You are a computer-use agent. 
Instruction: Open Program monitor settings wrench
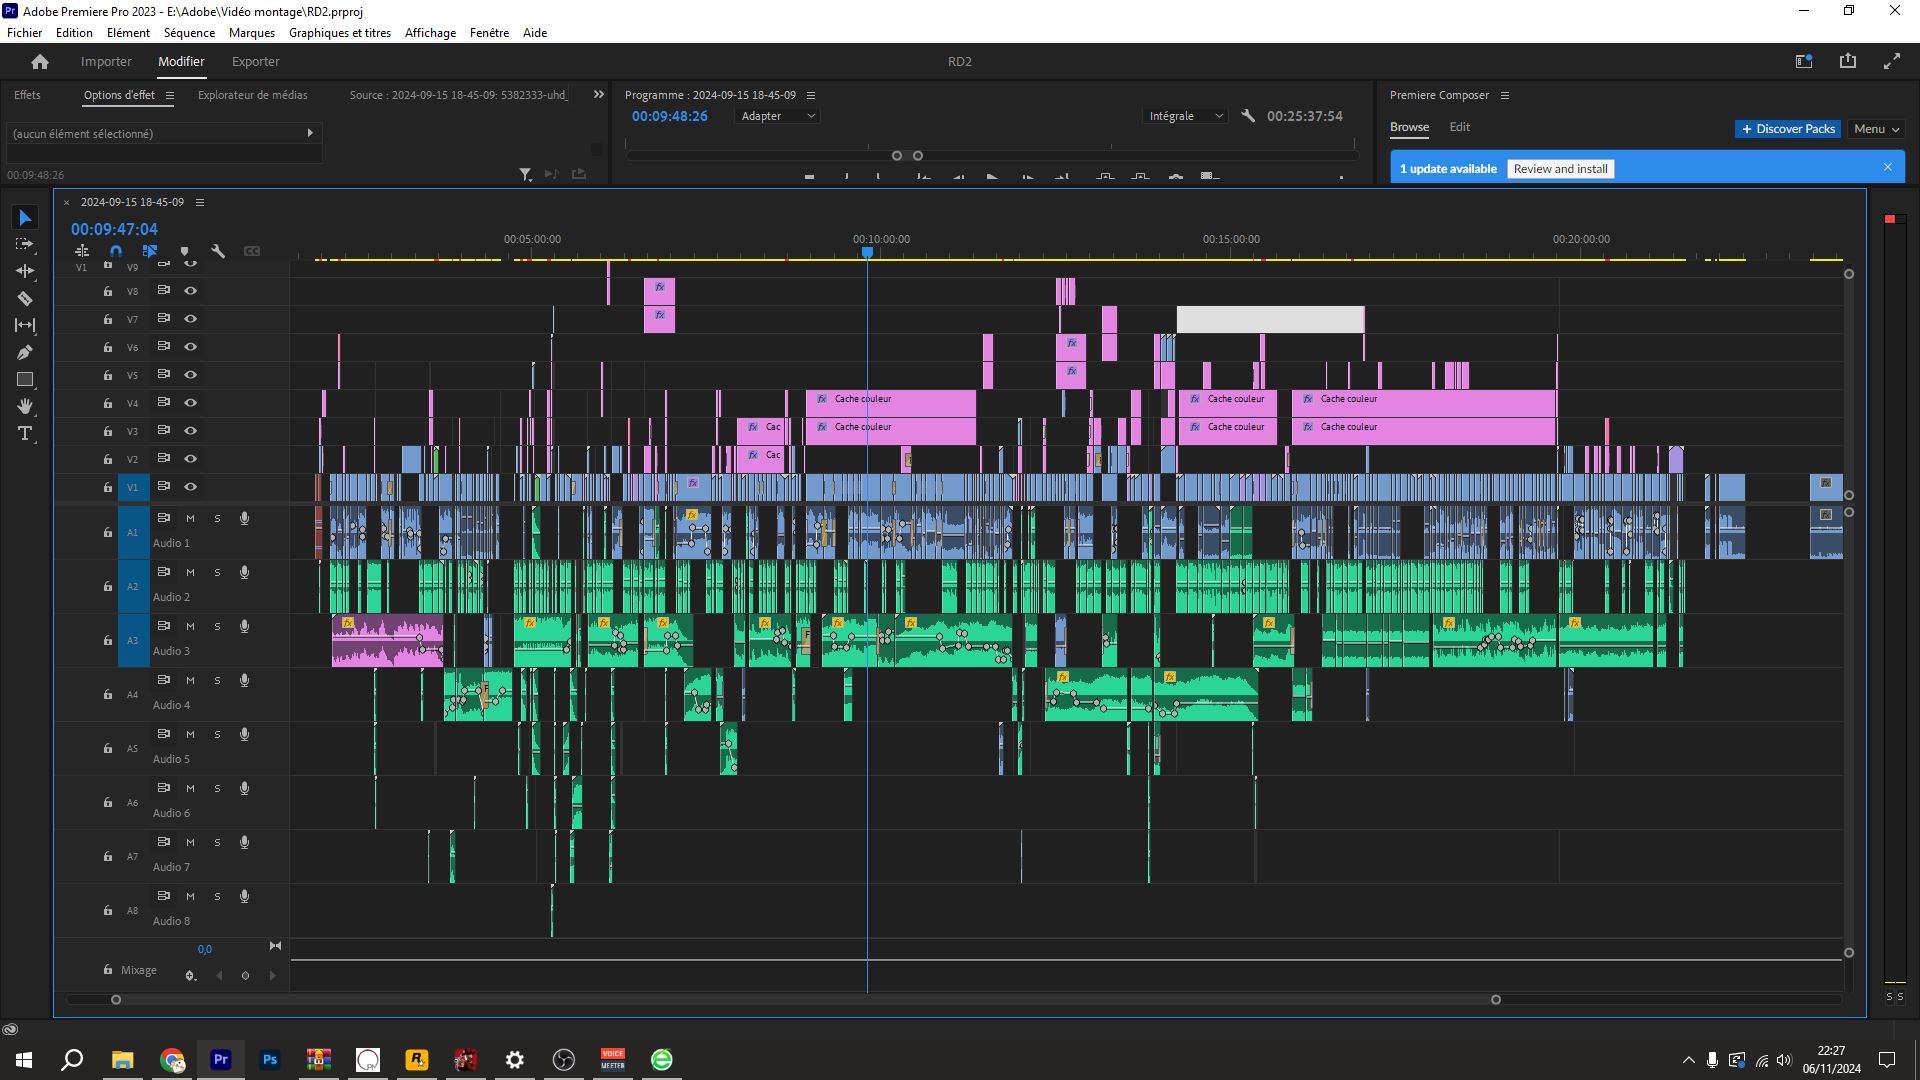click(1248, 116)
